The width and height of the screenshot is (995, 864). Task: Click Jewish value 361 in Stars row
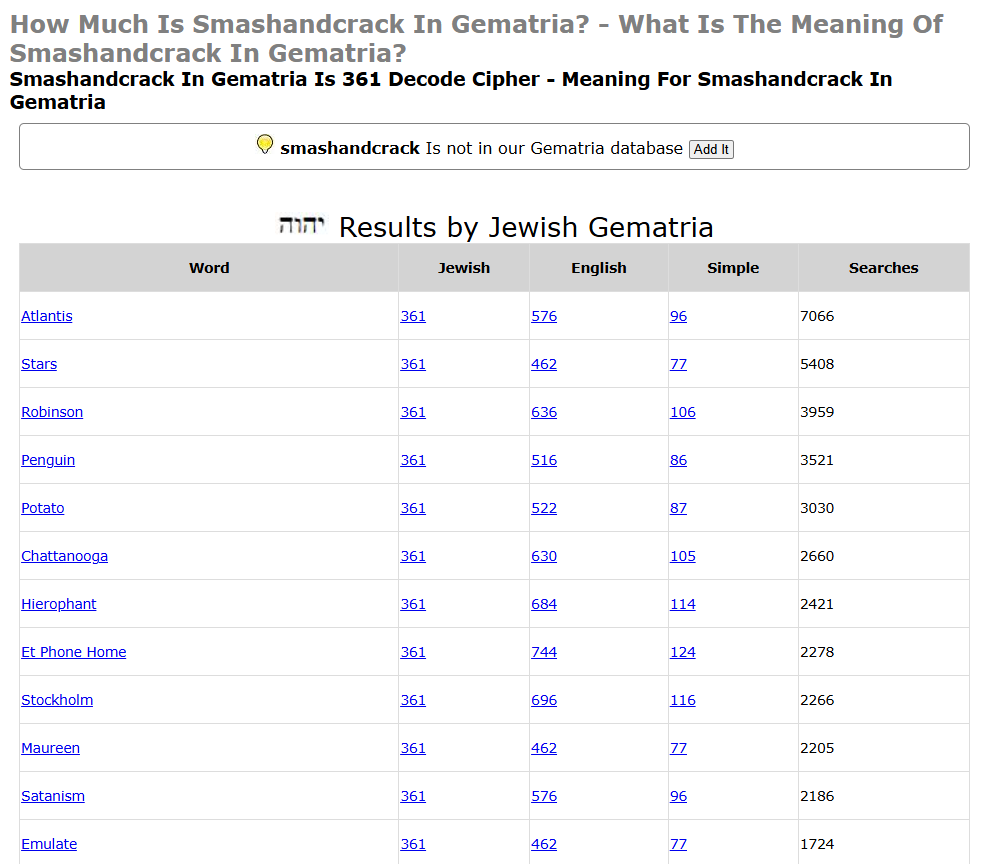click(x=413, y=364)
